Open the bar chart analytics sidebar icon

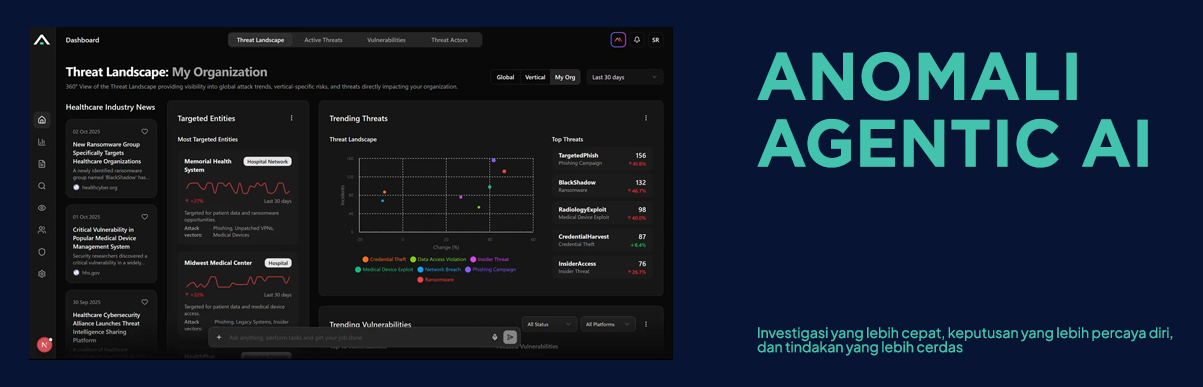point(41,142)
